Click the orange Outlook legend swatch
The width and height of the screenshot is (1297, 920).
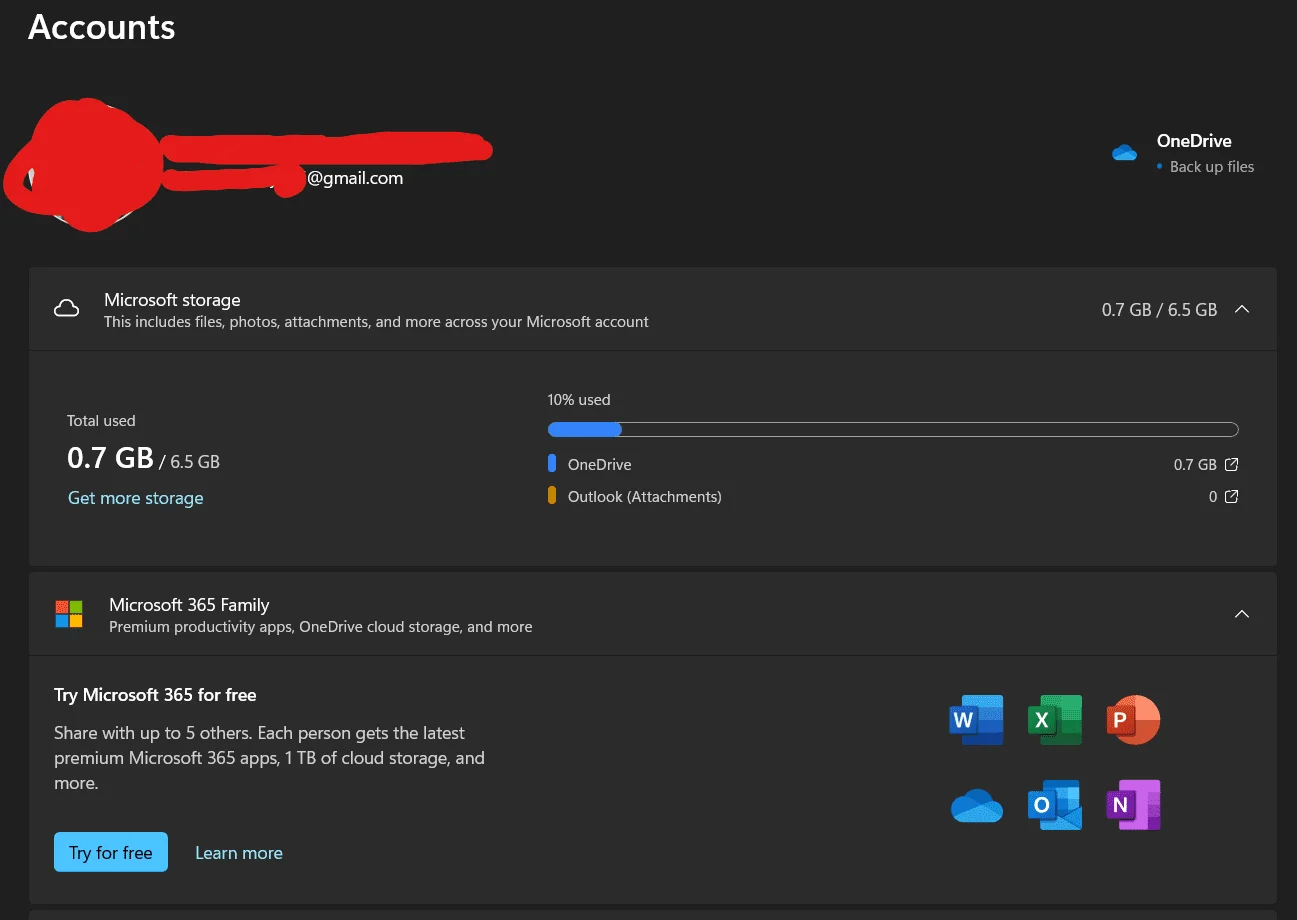[x=552, y=495]
